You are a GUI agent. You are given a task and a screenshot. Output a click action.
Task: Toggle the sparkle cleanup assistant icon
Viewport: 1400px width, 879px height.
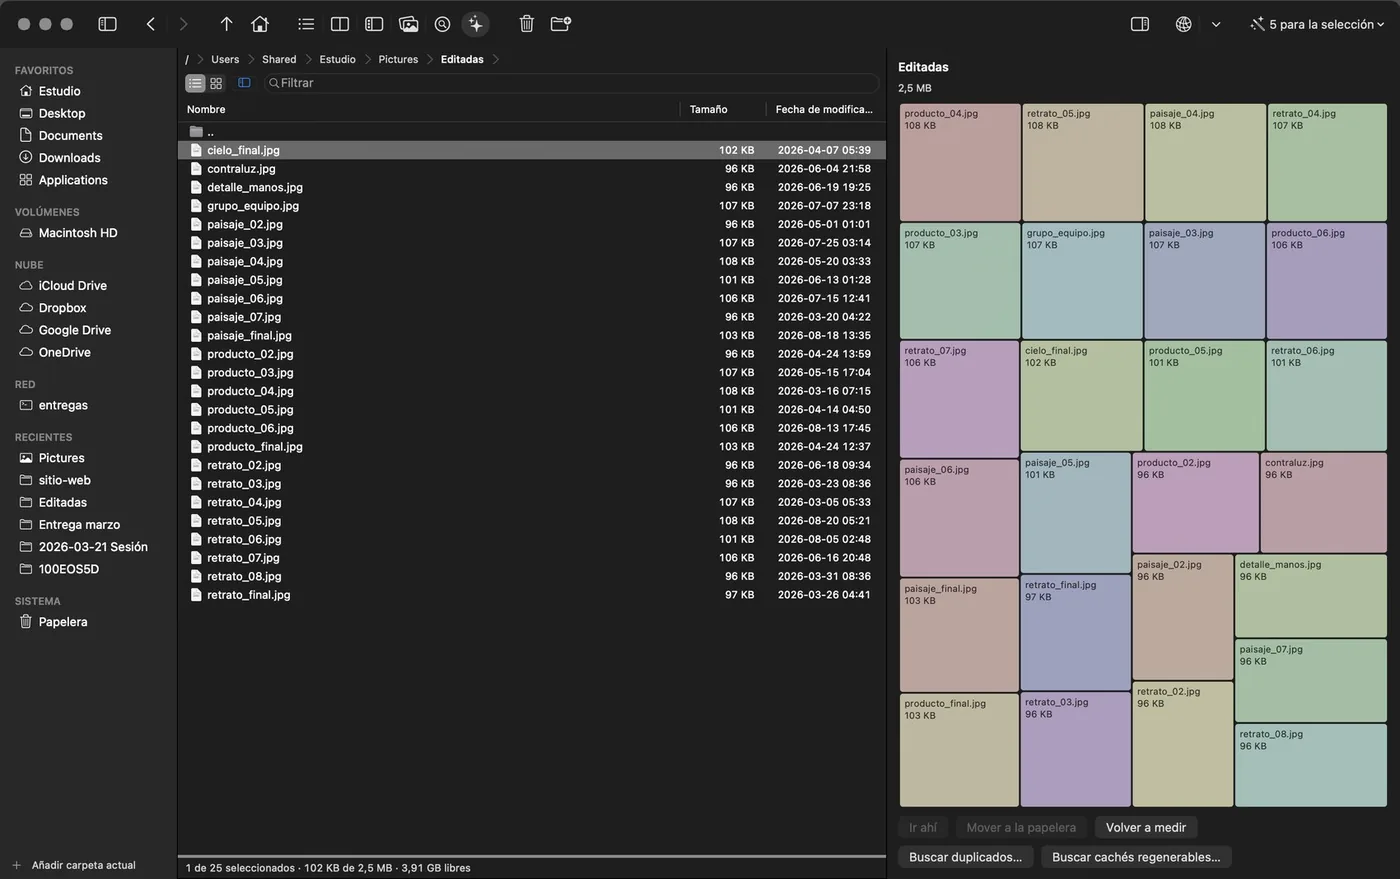coord(475,24)
